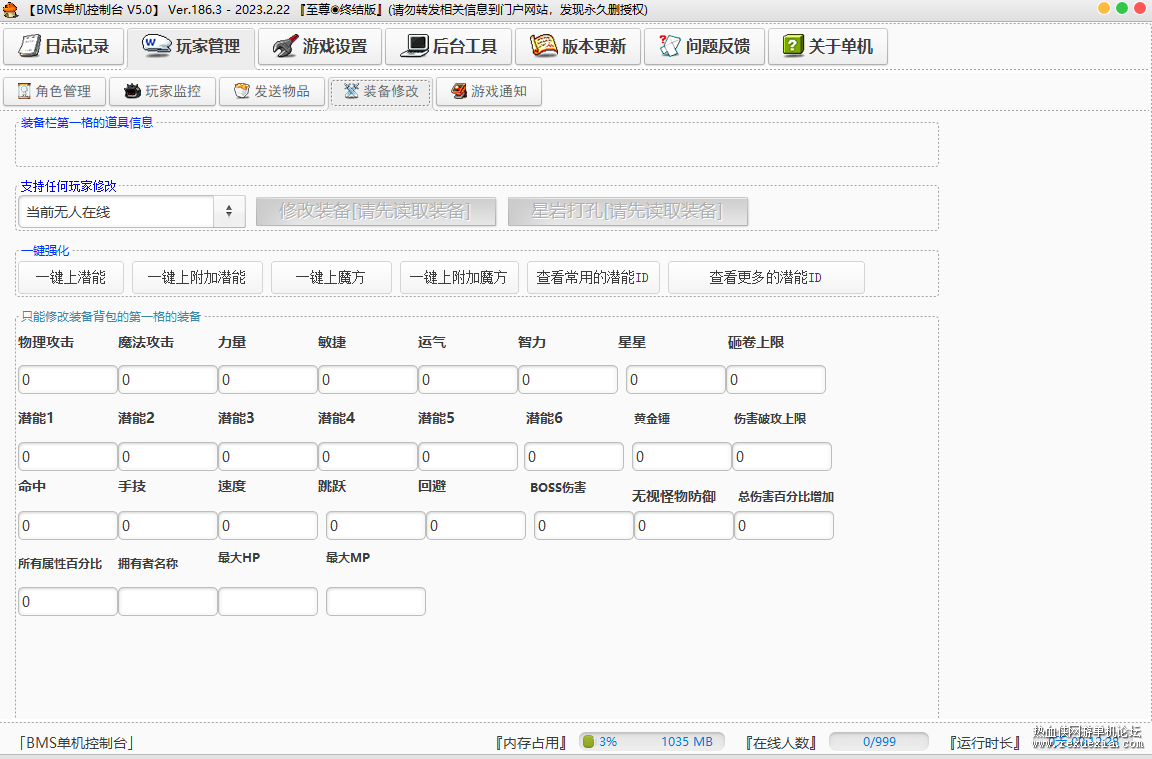Click the 运气 input field

point(467,380)
